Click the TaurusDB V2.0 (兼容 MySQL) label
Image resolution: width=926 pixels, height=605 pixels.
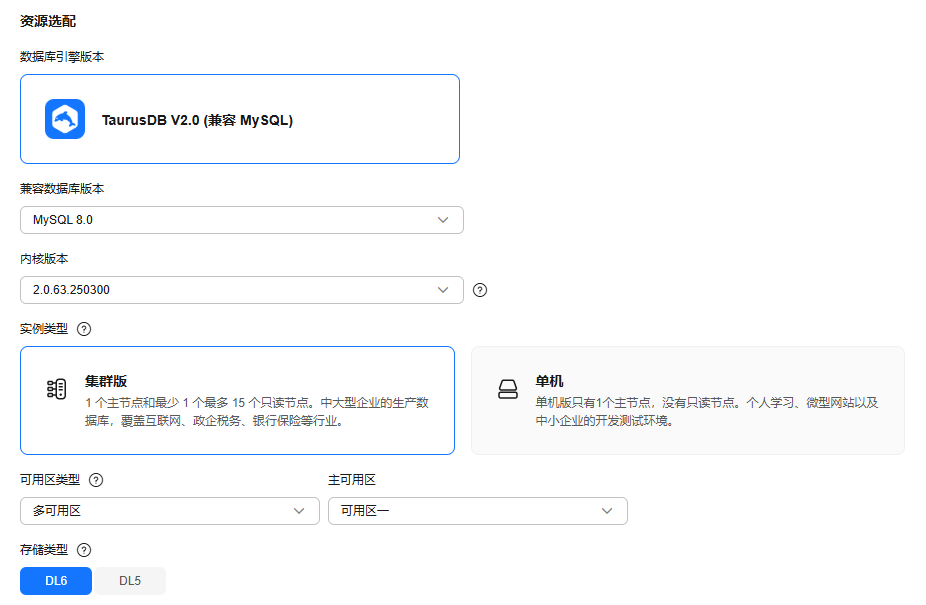pyautogui.click(x=197, y=120)
